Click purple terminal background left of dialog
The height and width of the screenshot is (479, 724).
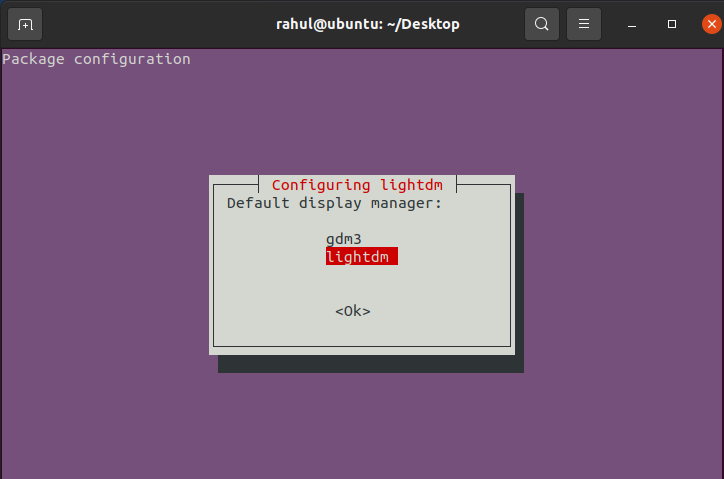point(105,268)
